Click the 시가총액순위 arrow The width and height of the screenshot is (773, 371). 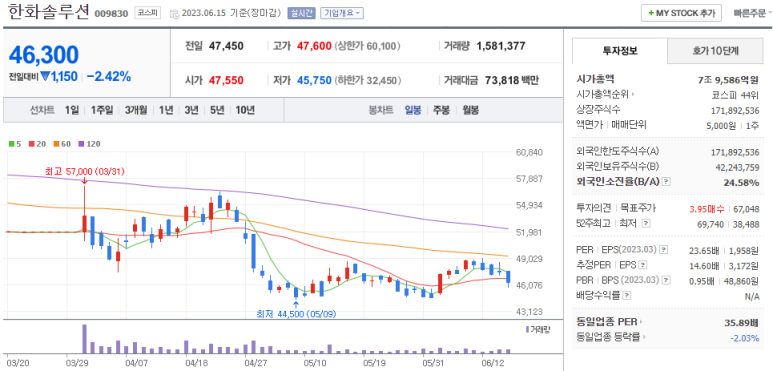tap(633, 95)
